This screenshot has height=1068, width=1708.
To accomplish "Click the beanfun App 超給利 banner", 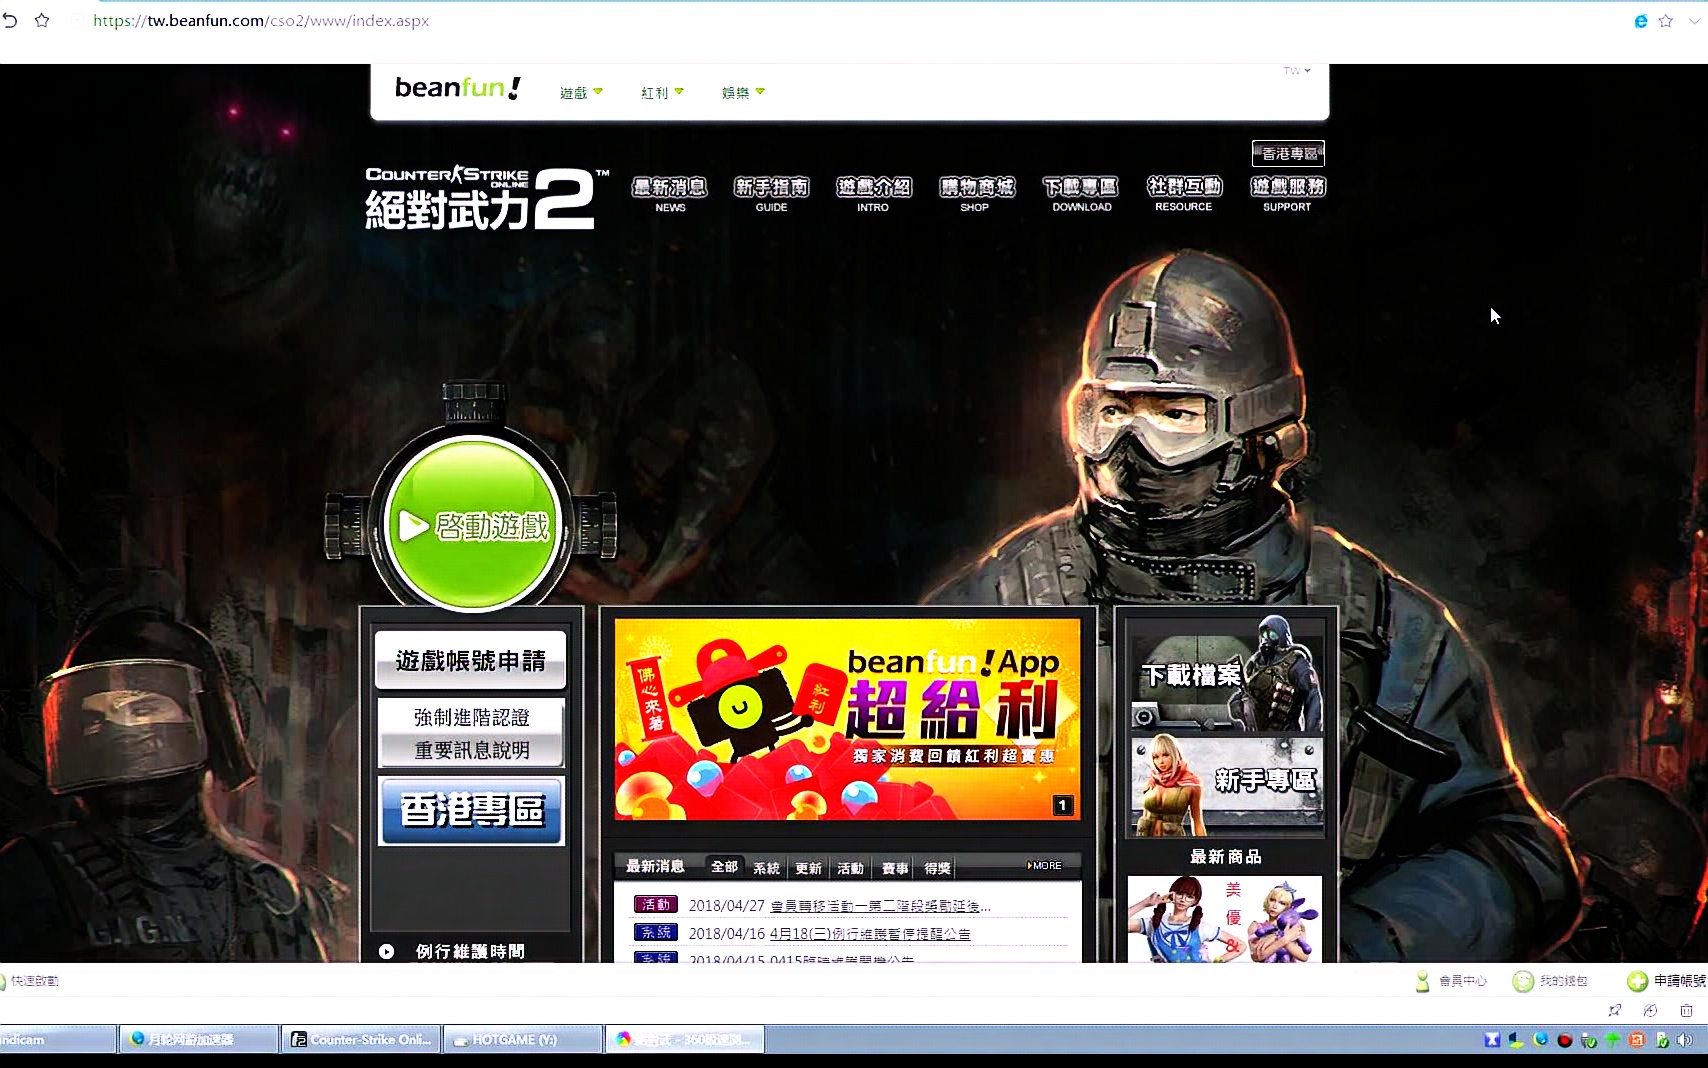I will (x=847, y=718).
